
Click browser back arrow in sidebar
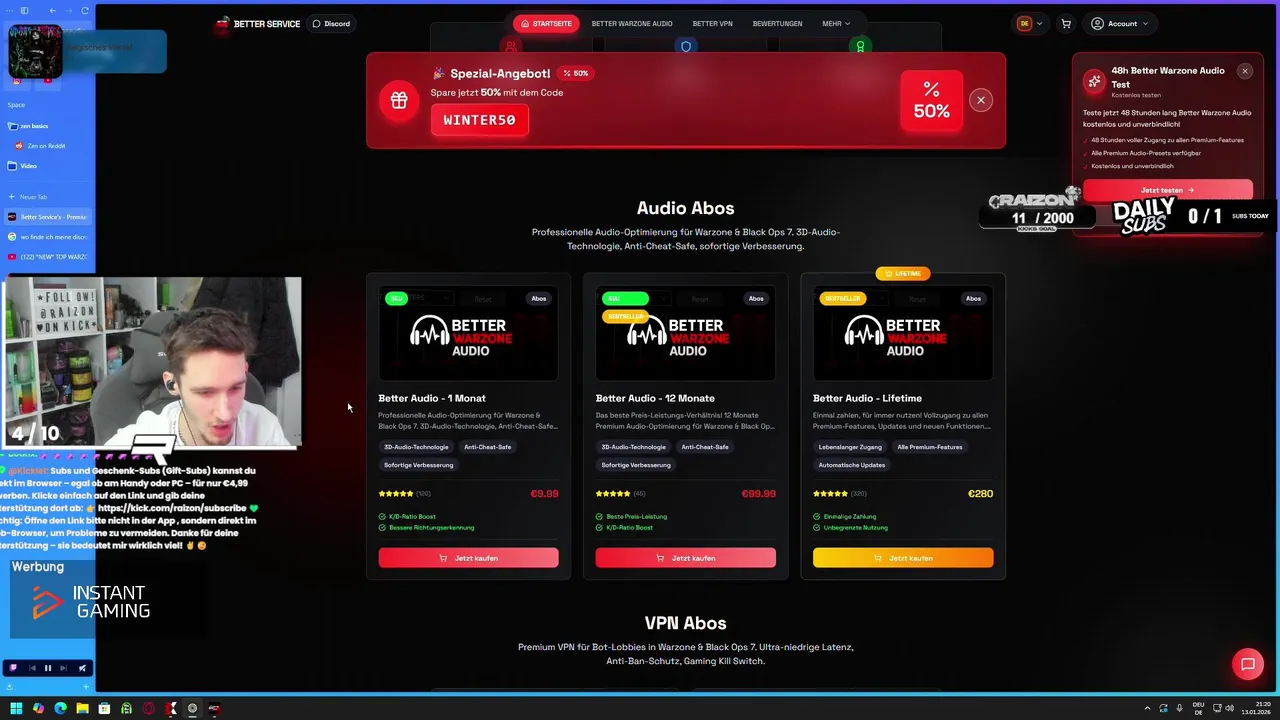click(52, 10)
